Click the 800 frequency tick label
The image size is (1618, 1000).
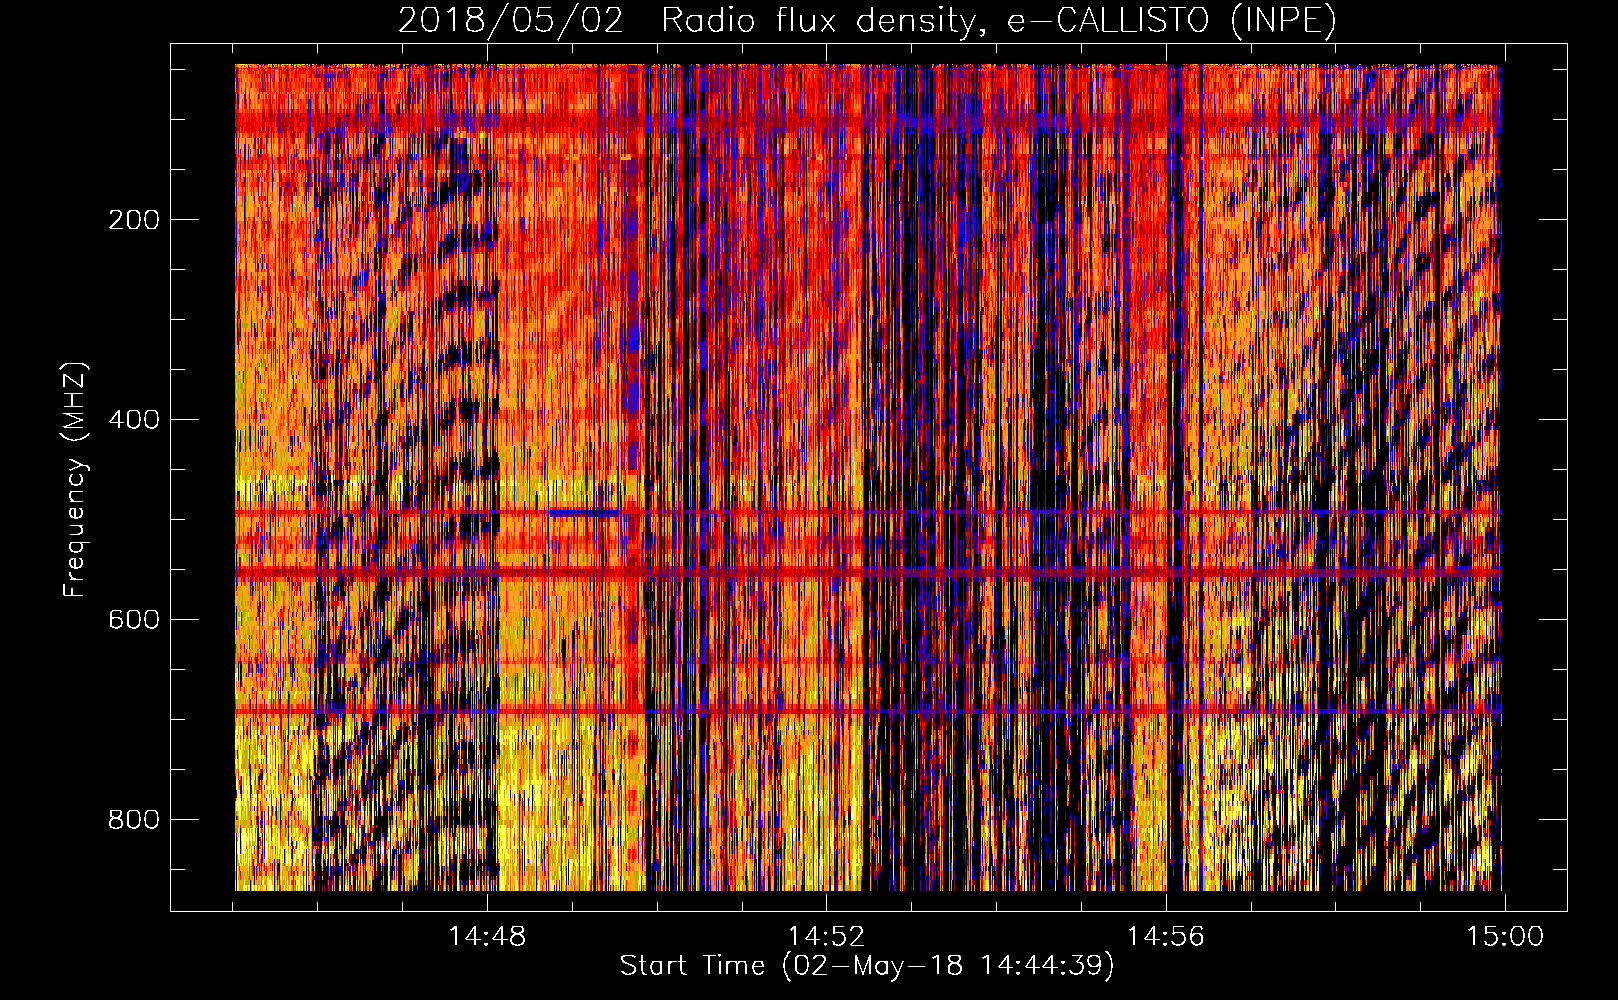134,820
